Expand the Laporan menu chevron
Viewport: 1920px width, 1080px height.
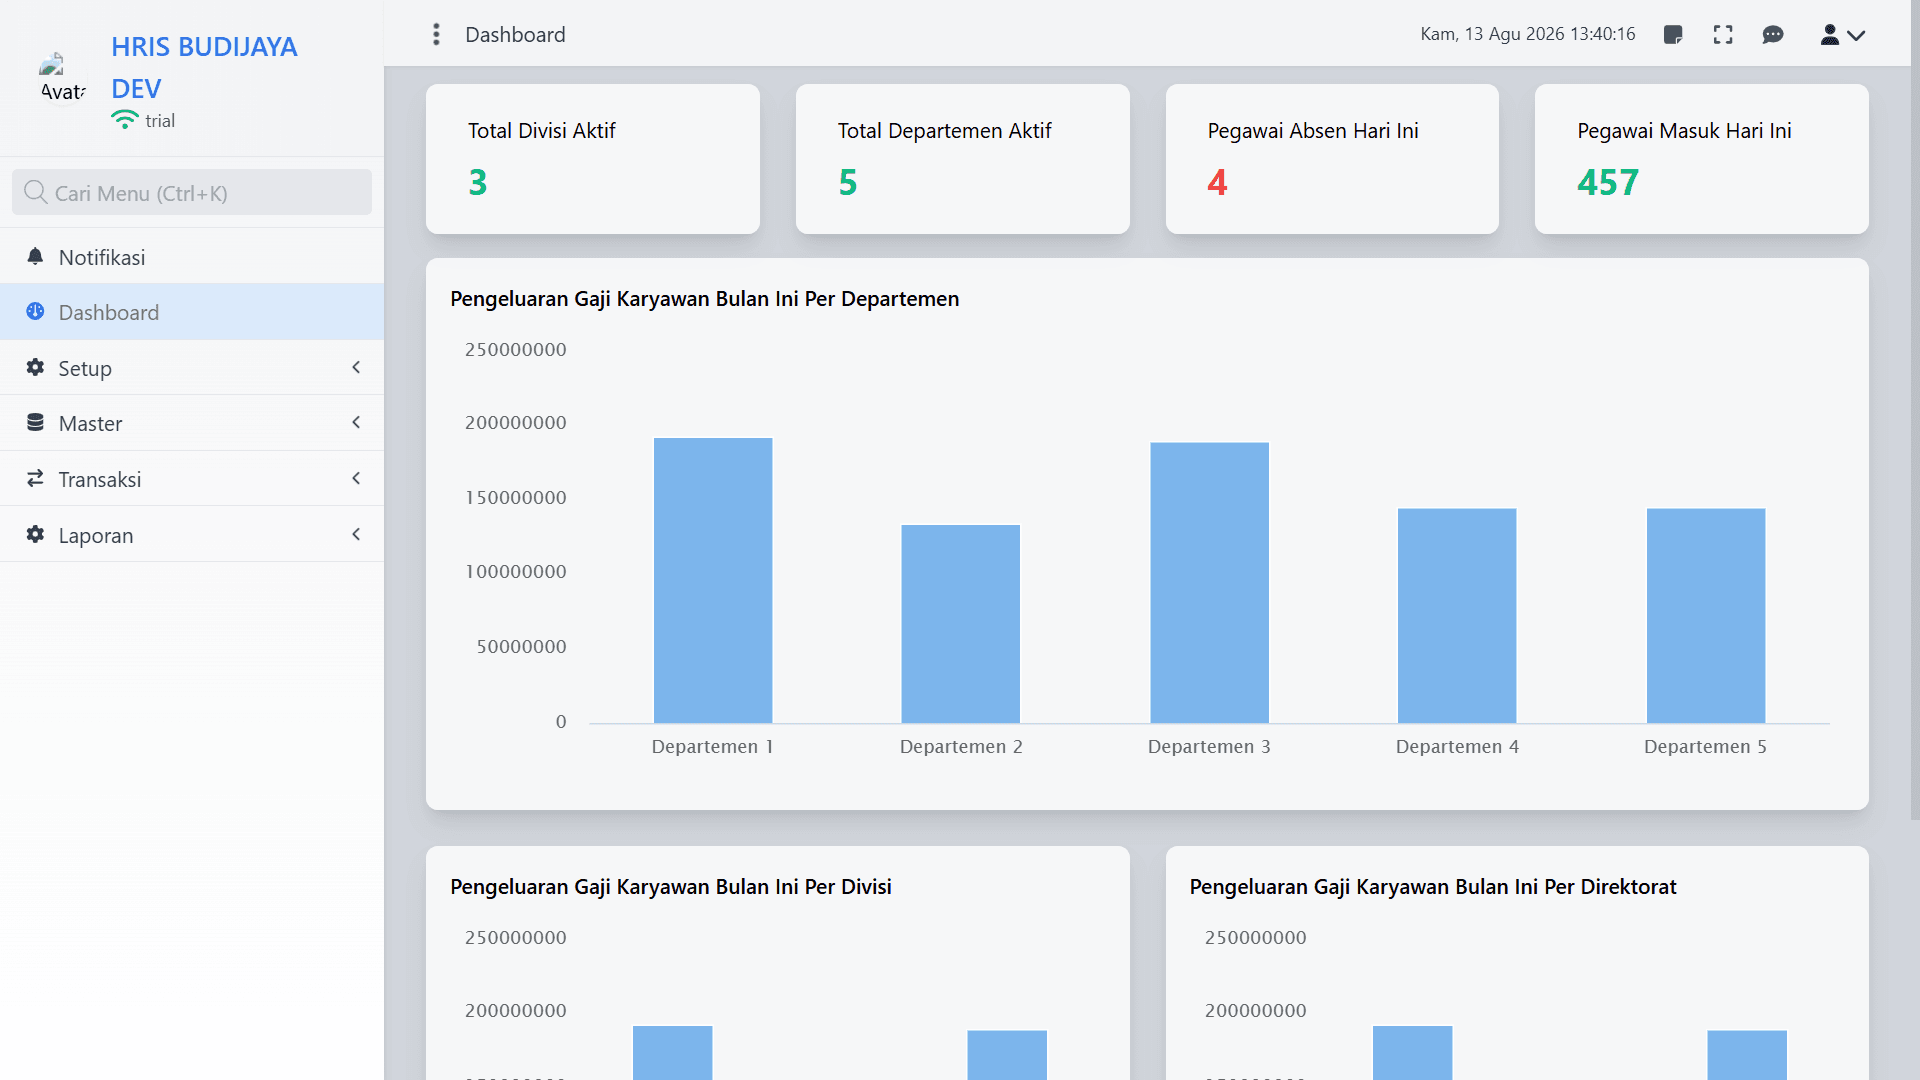pyautogui.click(x=356, y=534)
